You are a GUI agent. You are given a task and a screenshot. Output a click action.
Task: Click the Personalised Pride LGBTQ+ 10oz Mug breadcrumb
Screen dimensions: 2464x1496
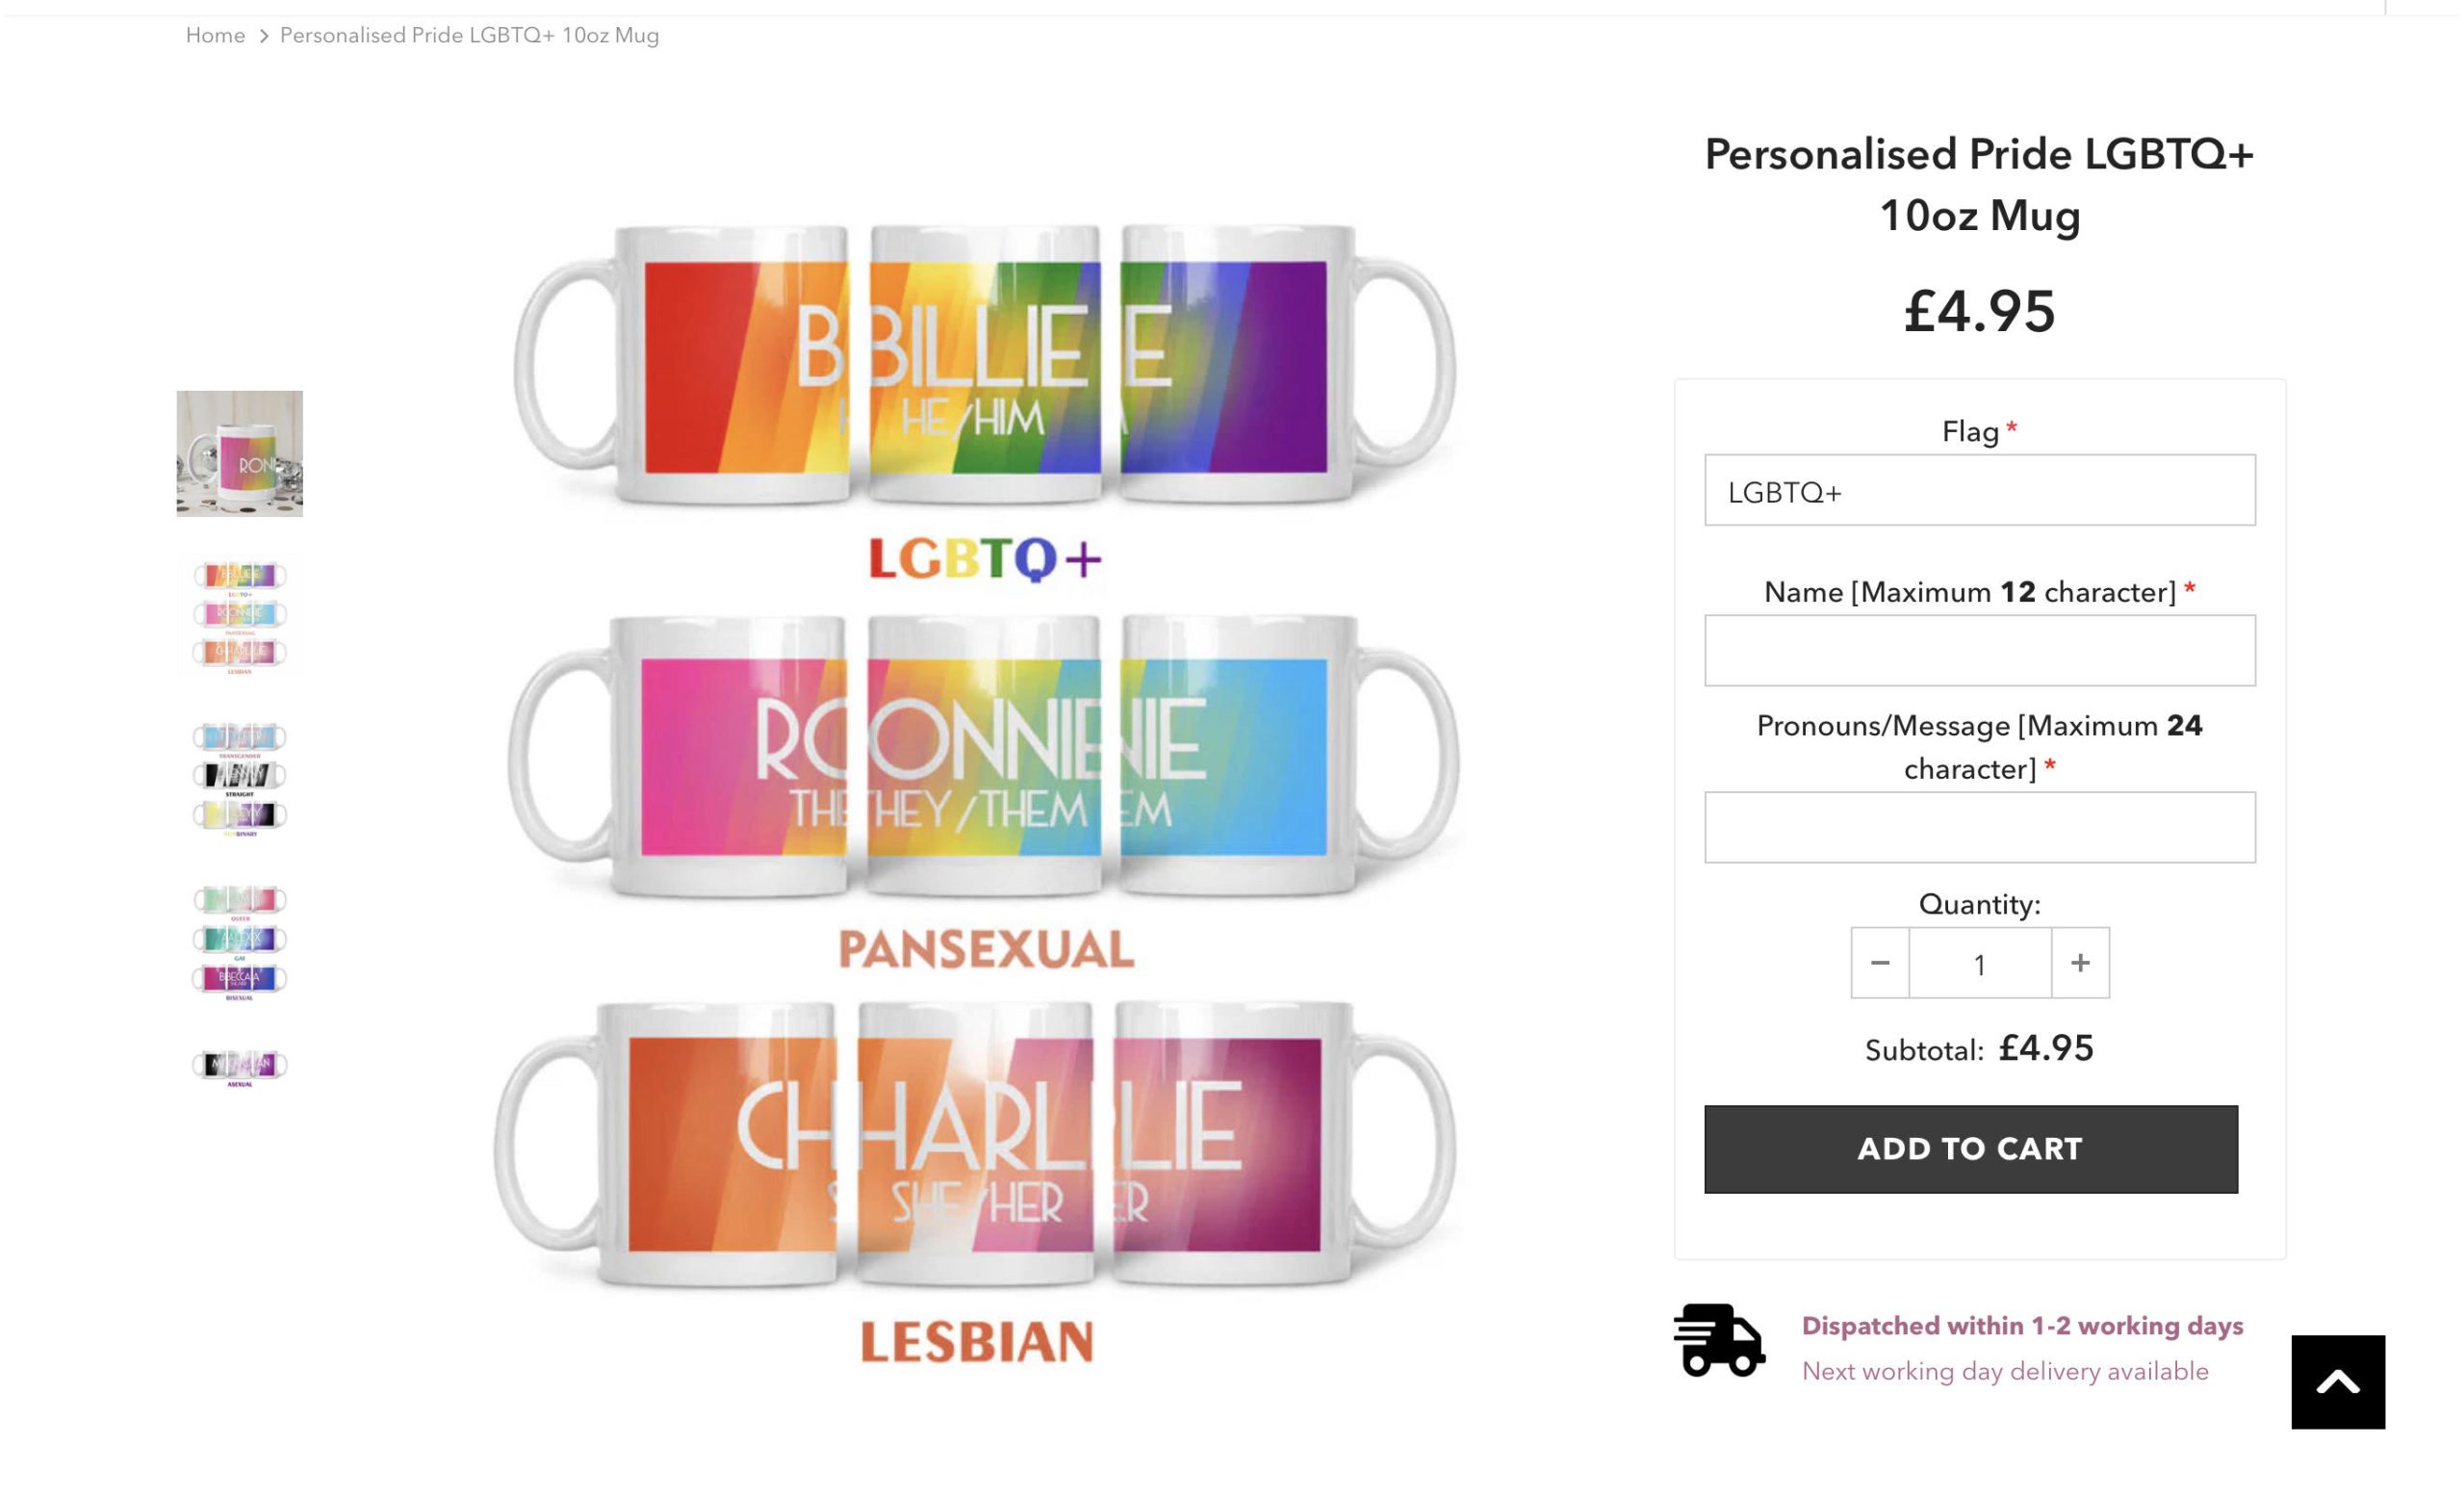469,36
